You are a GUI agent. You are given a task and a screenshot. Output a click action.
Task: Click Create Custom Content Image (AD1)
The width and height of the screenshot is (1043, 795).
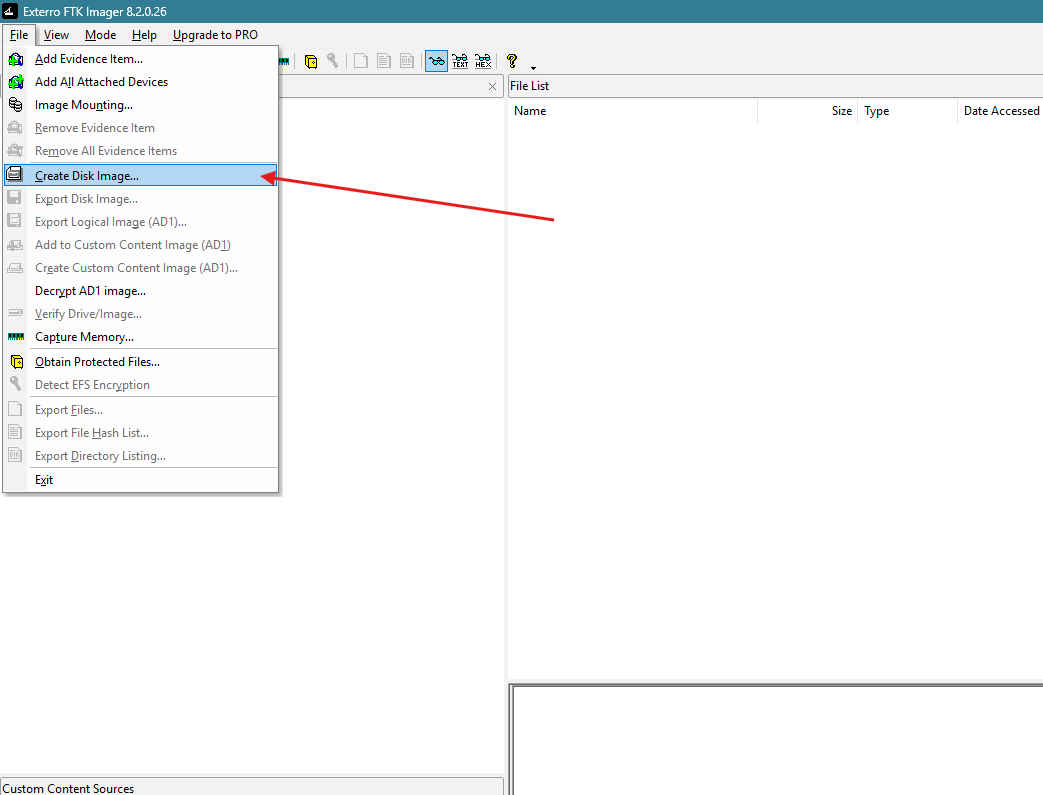point(140,268)
